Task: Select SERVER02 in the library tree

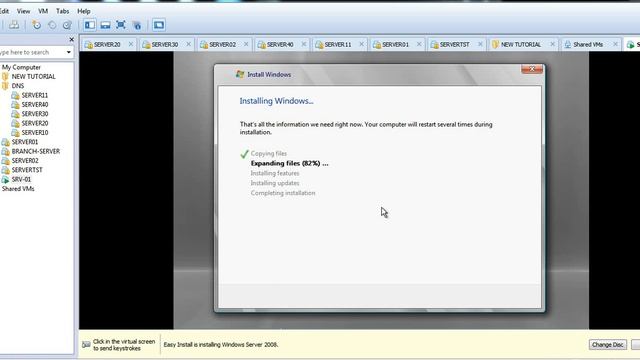Action: pyautogui.click(x=24, y=161)
